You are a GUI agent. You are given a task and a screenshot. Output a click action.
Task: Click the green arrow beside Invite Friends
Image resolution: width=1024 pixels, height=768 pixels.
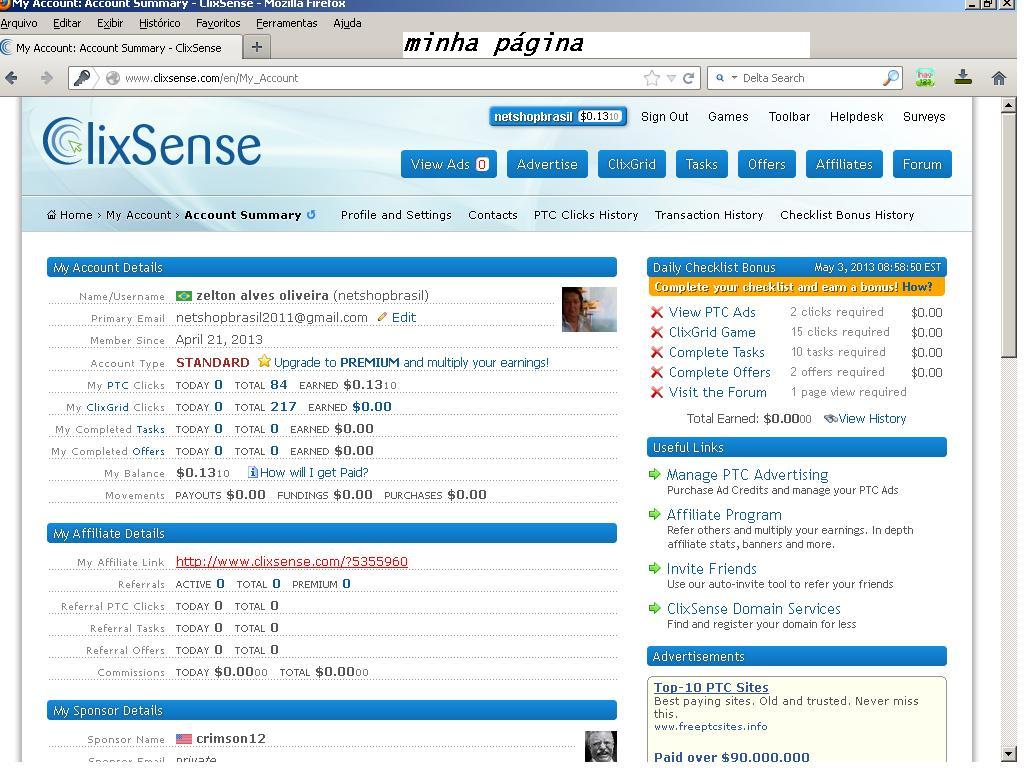click(x=654, y=568)
